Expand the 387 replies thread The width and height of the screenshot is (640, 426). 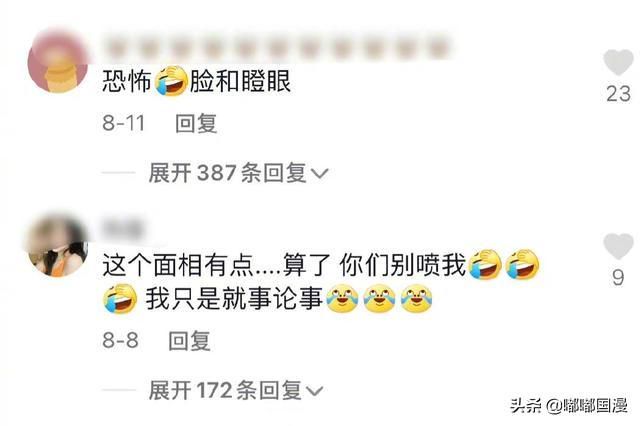tap(238, 173)
